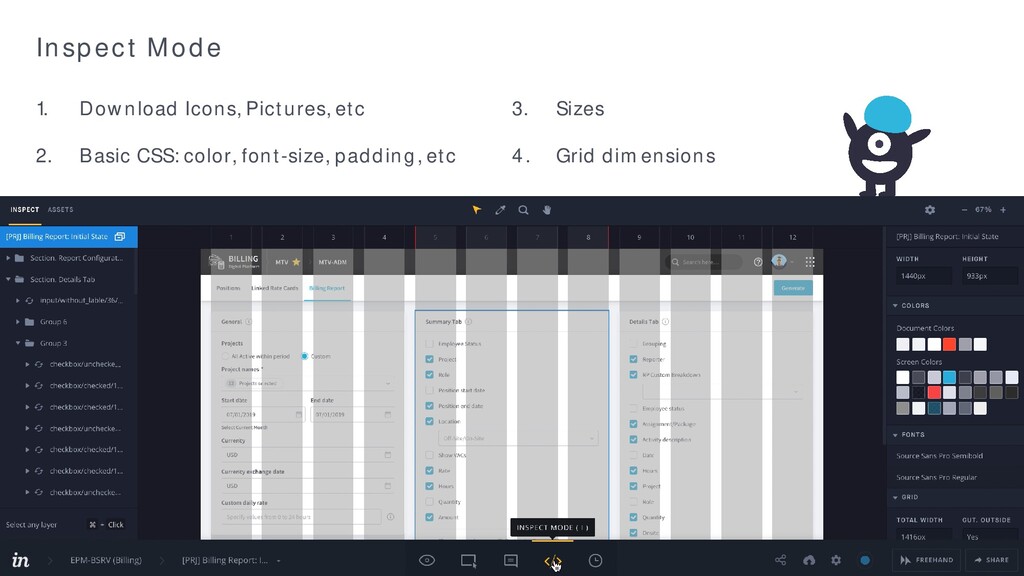
Task: Click the InVision logo home icon
Action: 20,560
